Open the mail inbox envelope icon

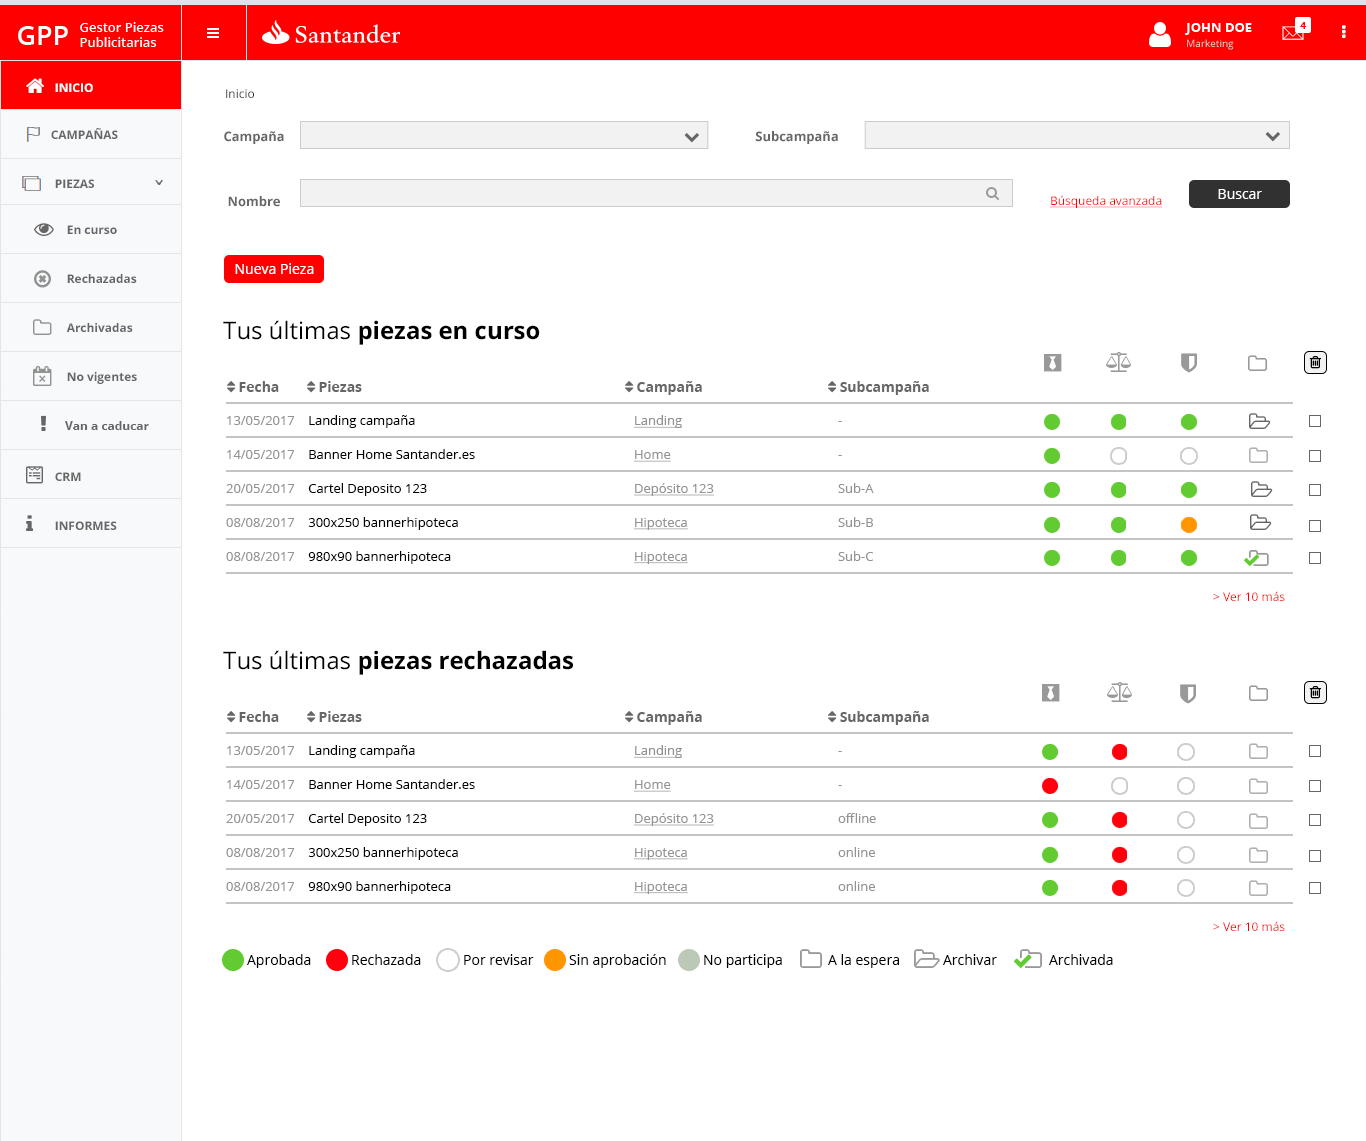tap(1293, 32)
